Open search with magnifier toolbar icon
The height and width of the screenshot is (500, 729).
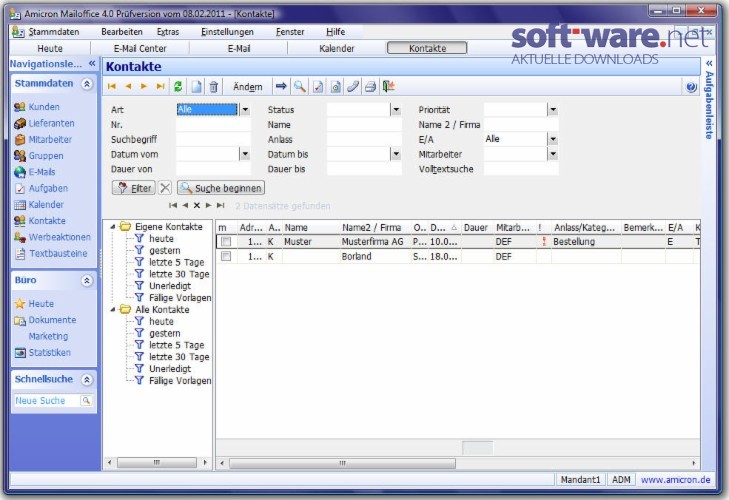click(299, 86)
